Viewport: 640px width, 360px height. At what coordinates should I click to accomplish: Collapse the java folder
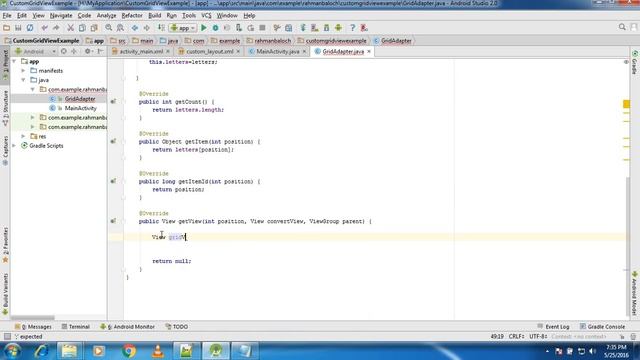pos(24,80)
